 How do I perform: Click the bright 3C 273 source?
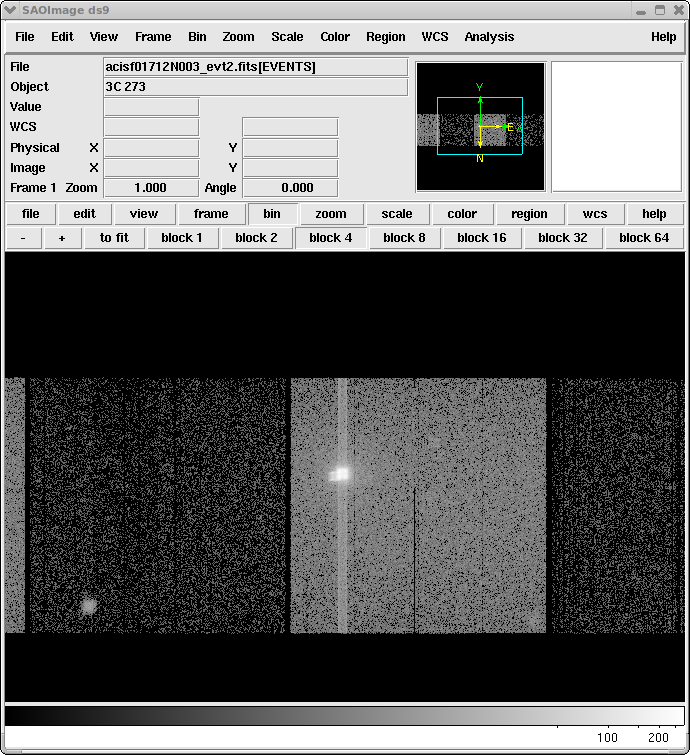point(340,474)
